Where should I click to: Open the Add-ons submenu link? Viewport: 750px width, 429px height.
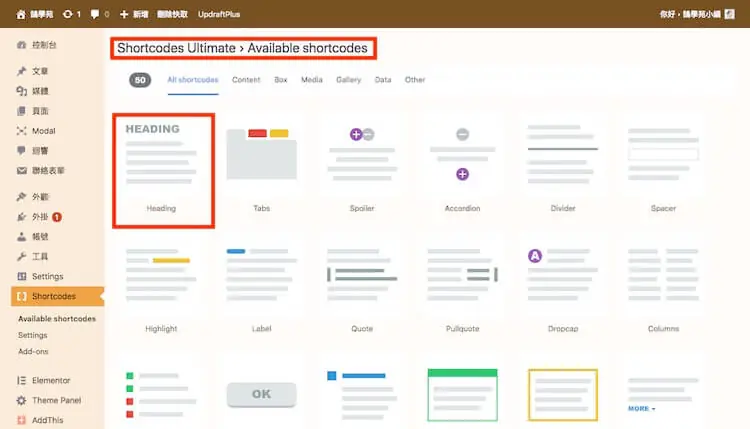pyautogui.click(x=33, y=352)
